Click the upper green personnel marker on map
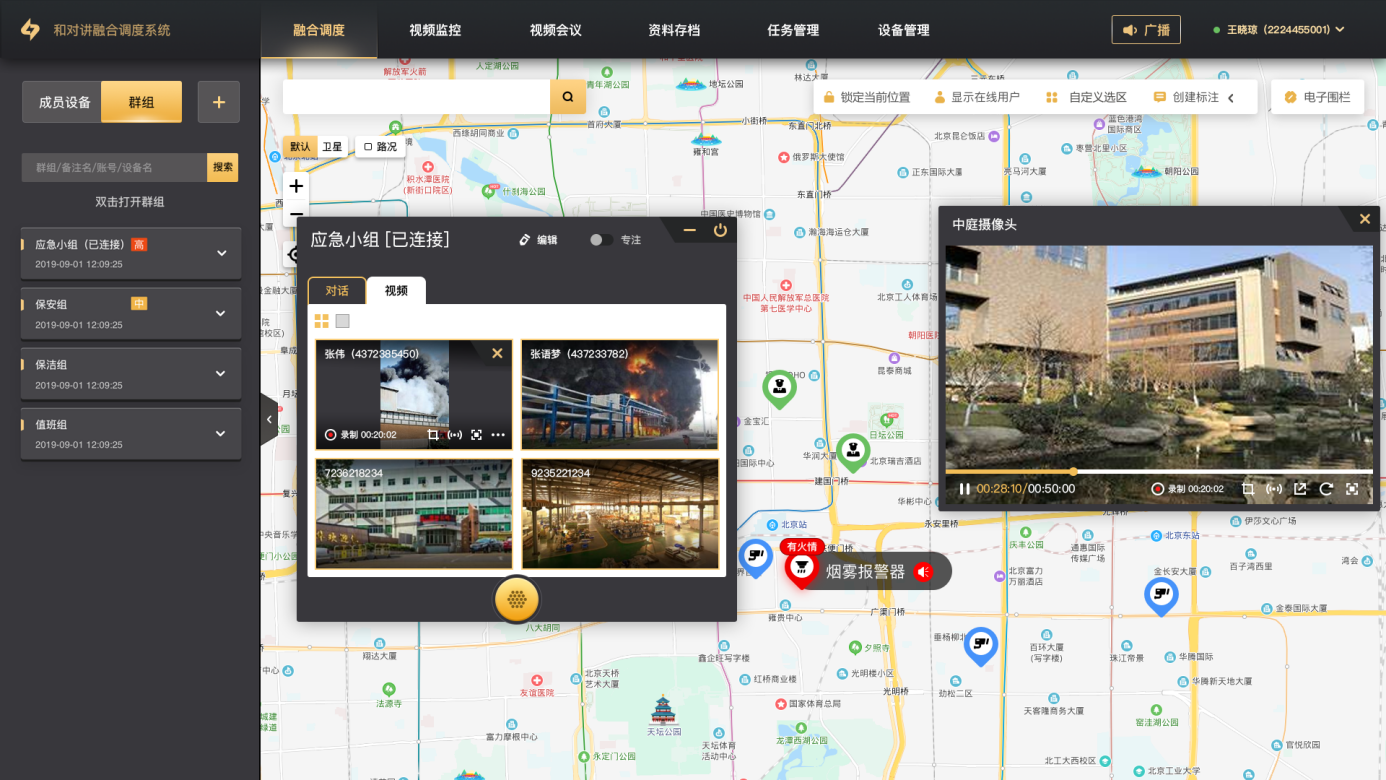 tap(779, 387)
